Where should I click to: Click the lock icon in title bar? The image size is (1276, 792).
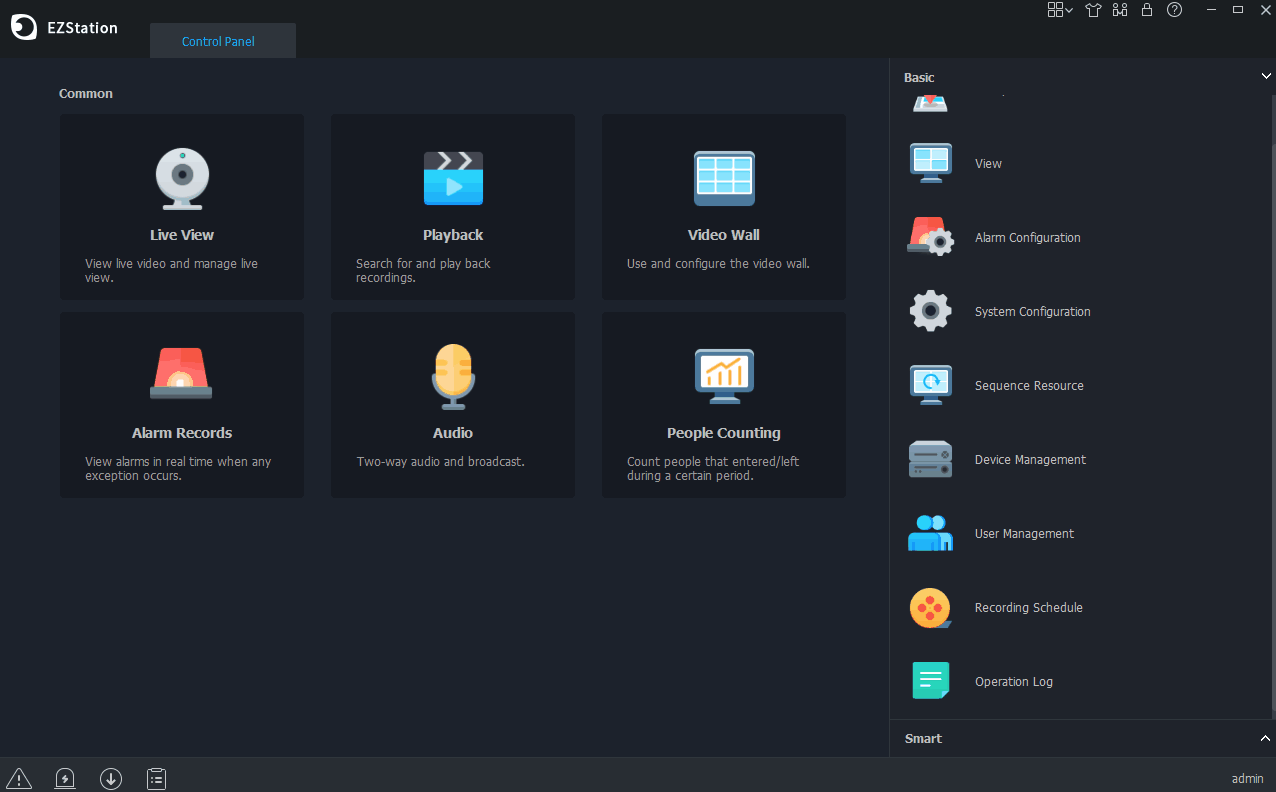point(1147,10)
